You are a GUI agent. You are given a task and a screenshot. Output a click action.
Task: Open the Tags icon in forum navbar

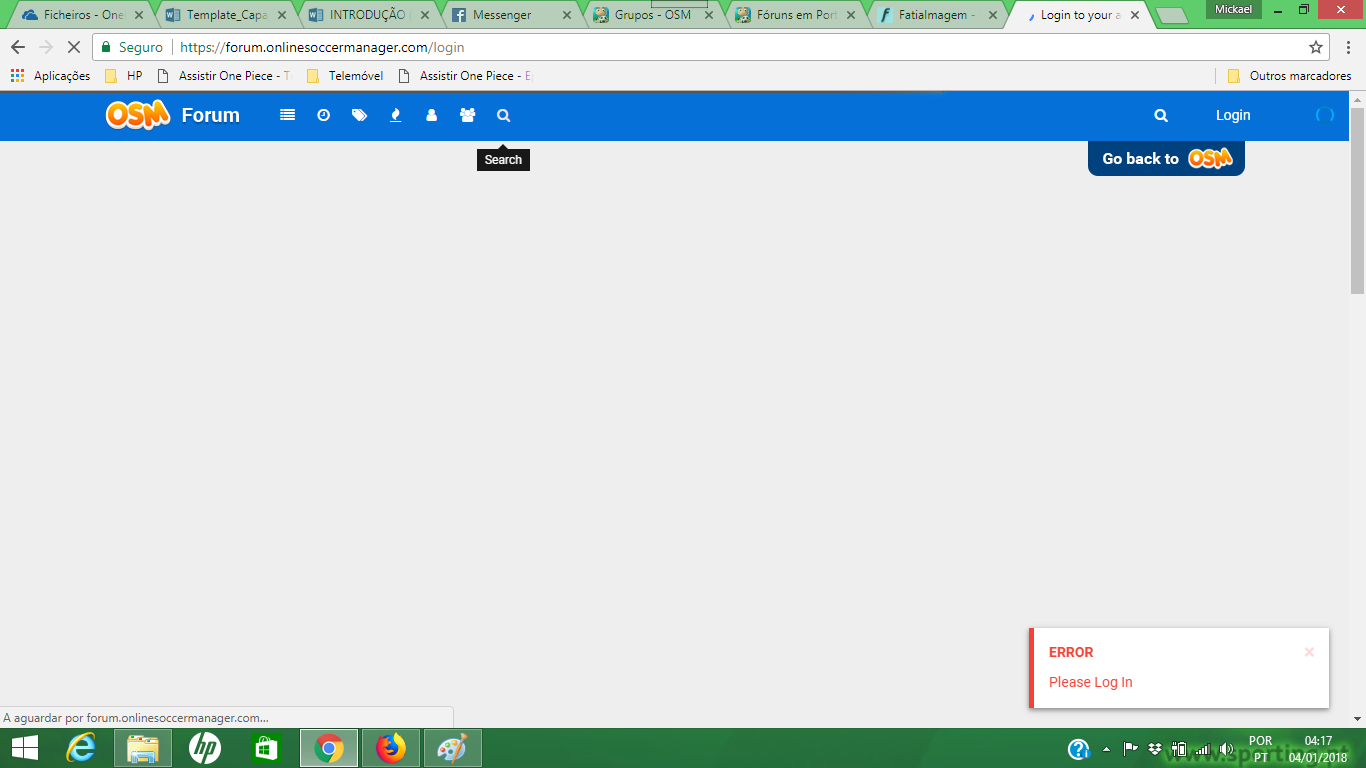[360, 115]
